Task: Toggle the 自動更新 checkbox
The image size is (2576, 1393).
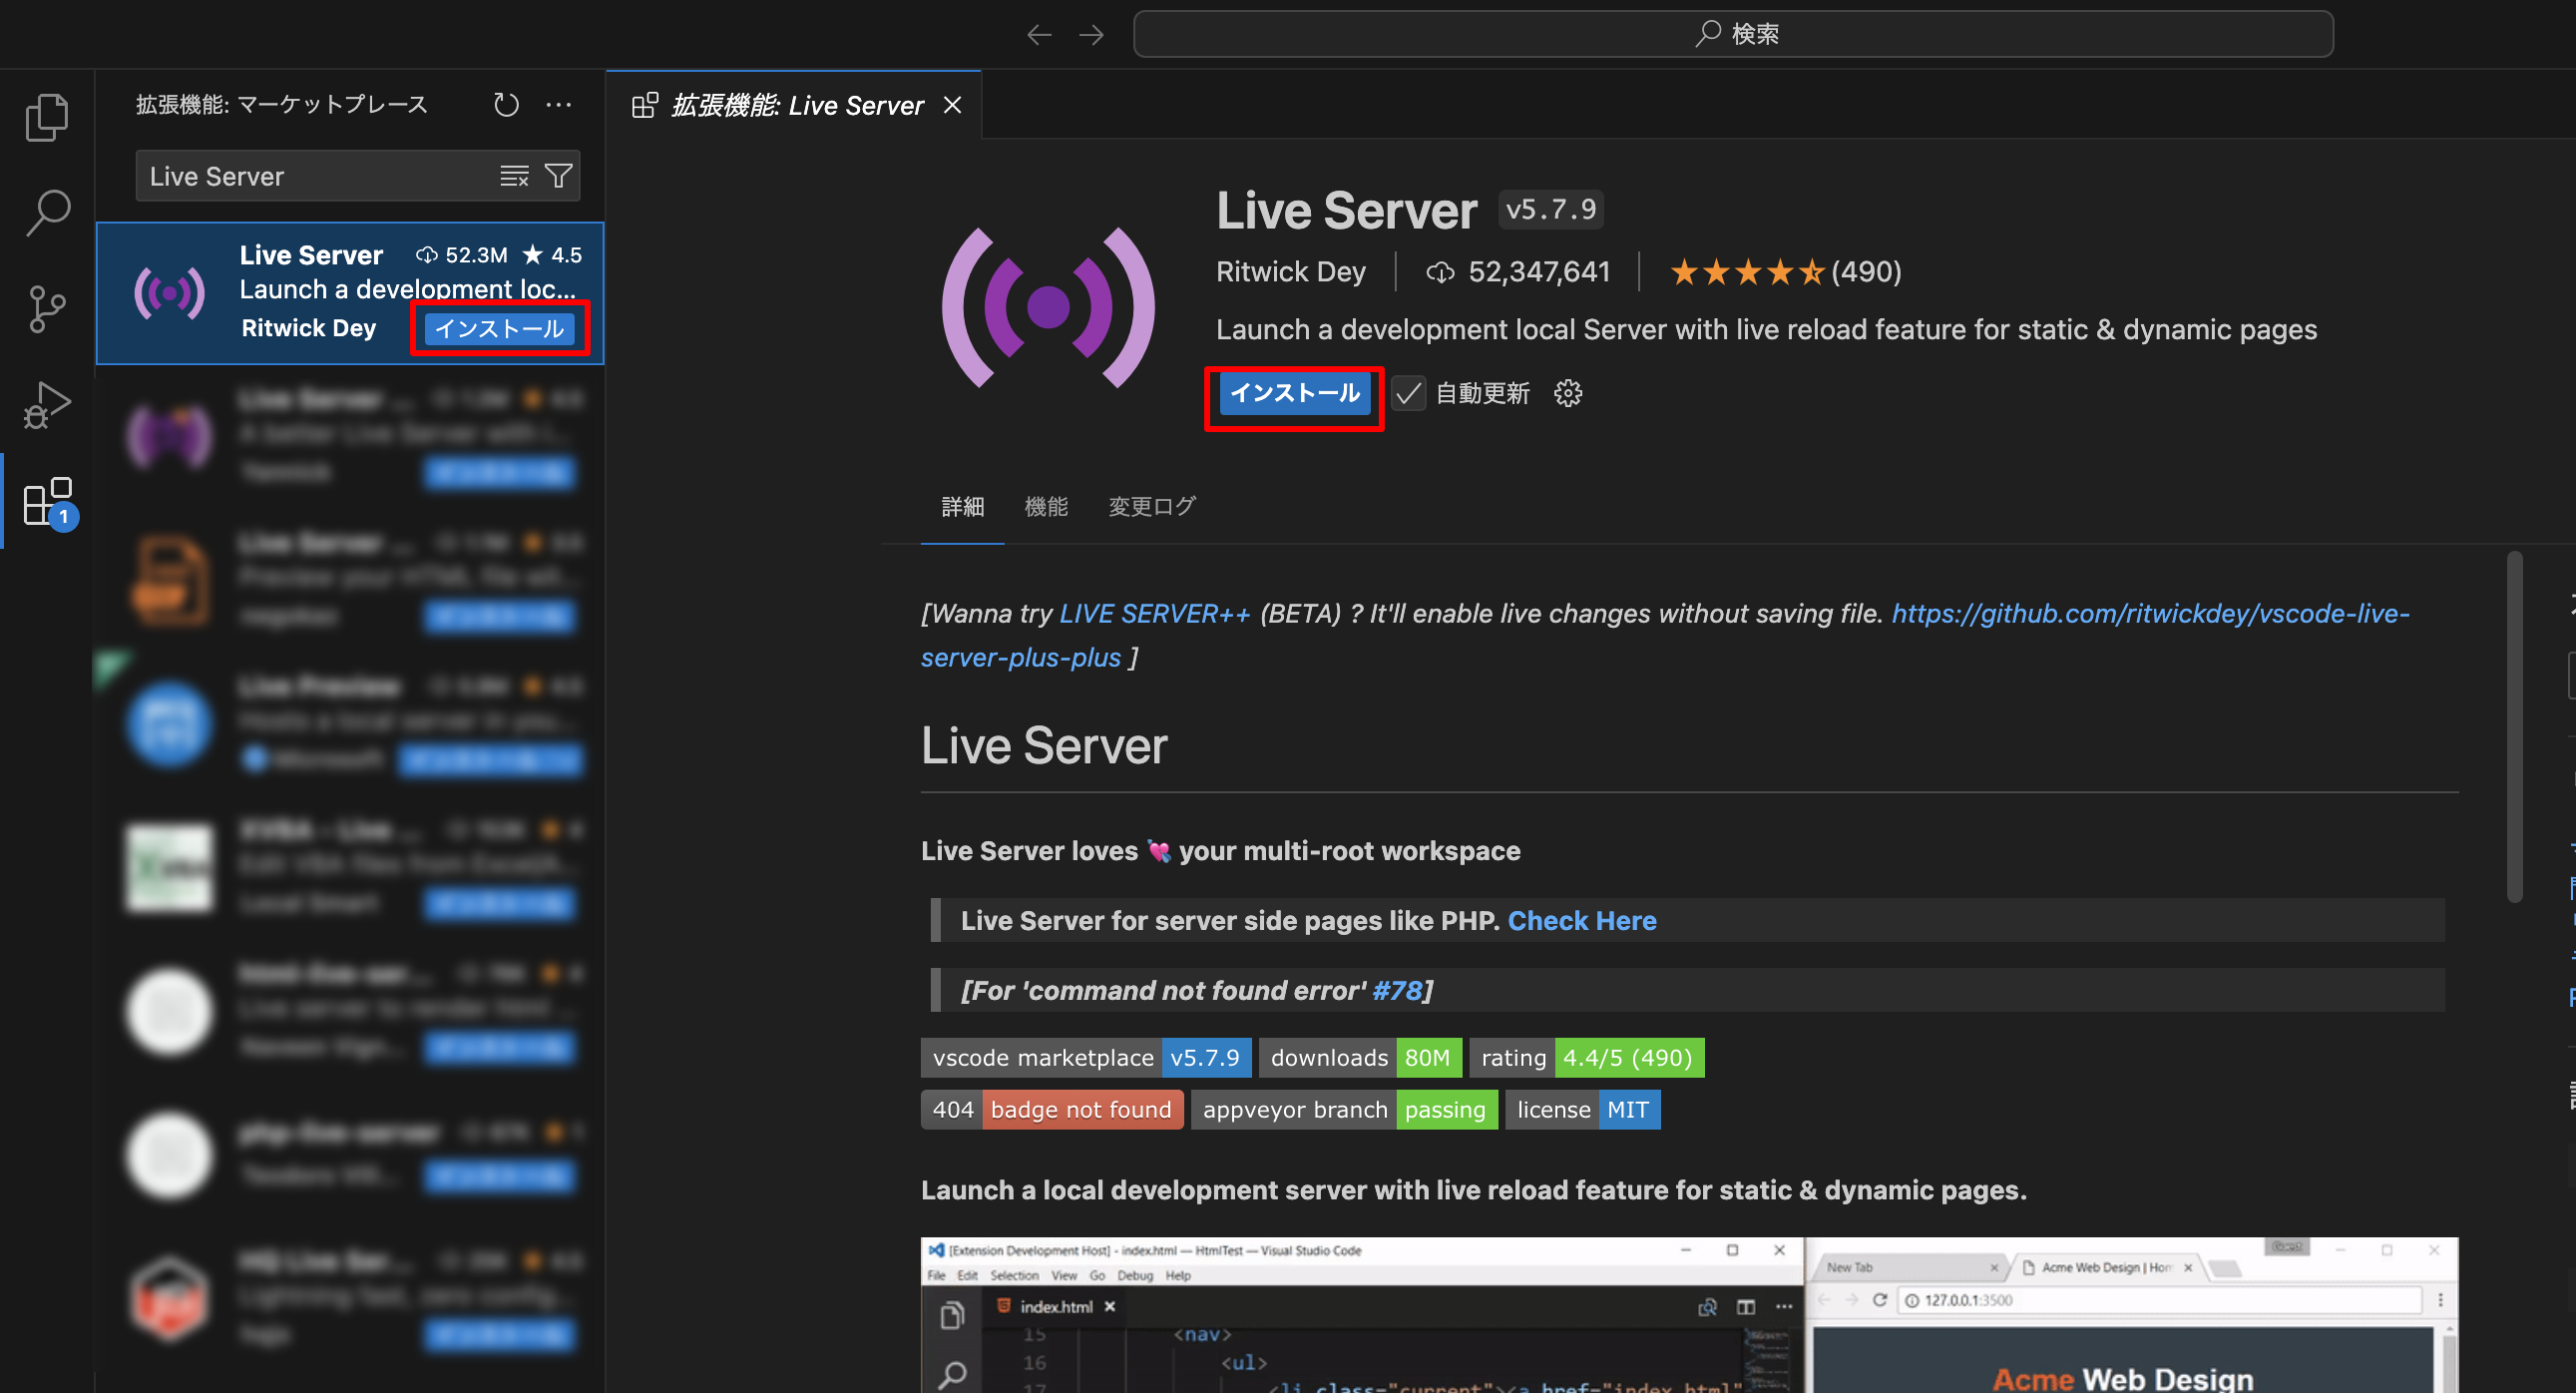Action: [1408, 393]
